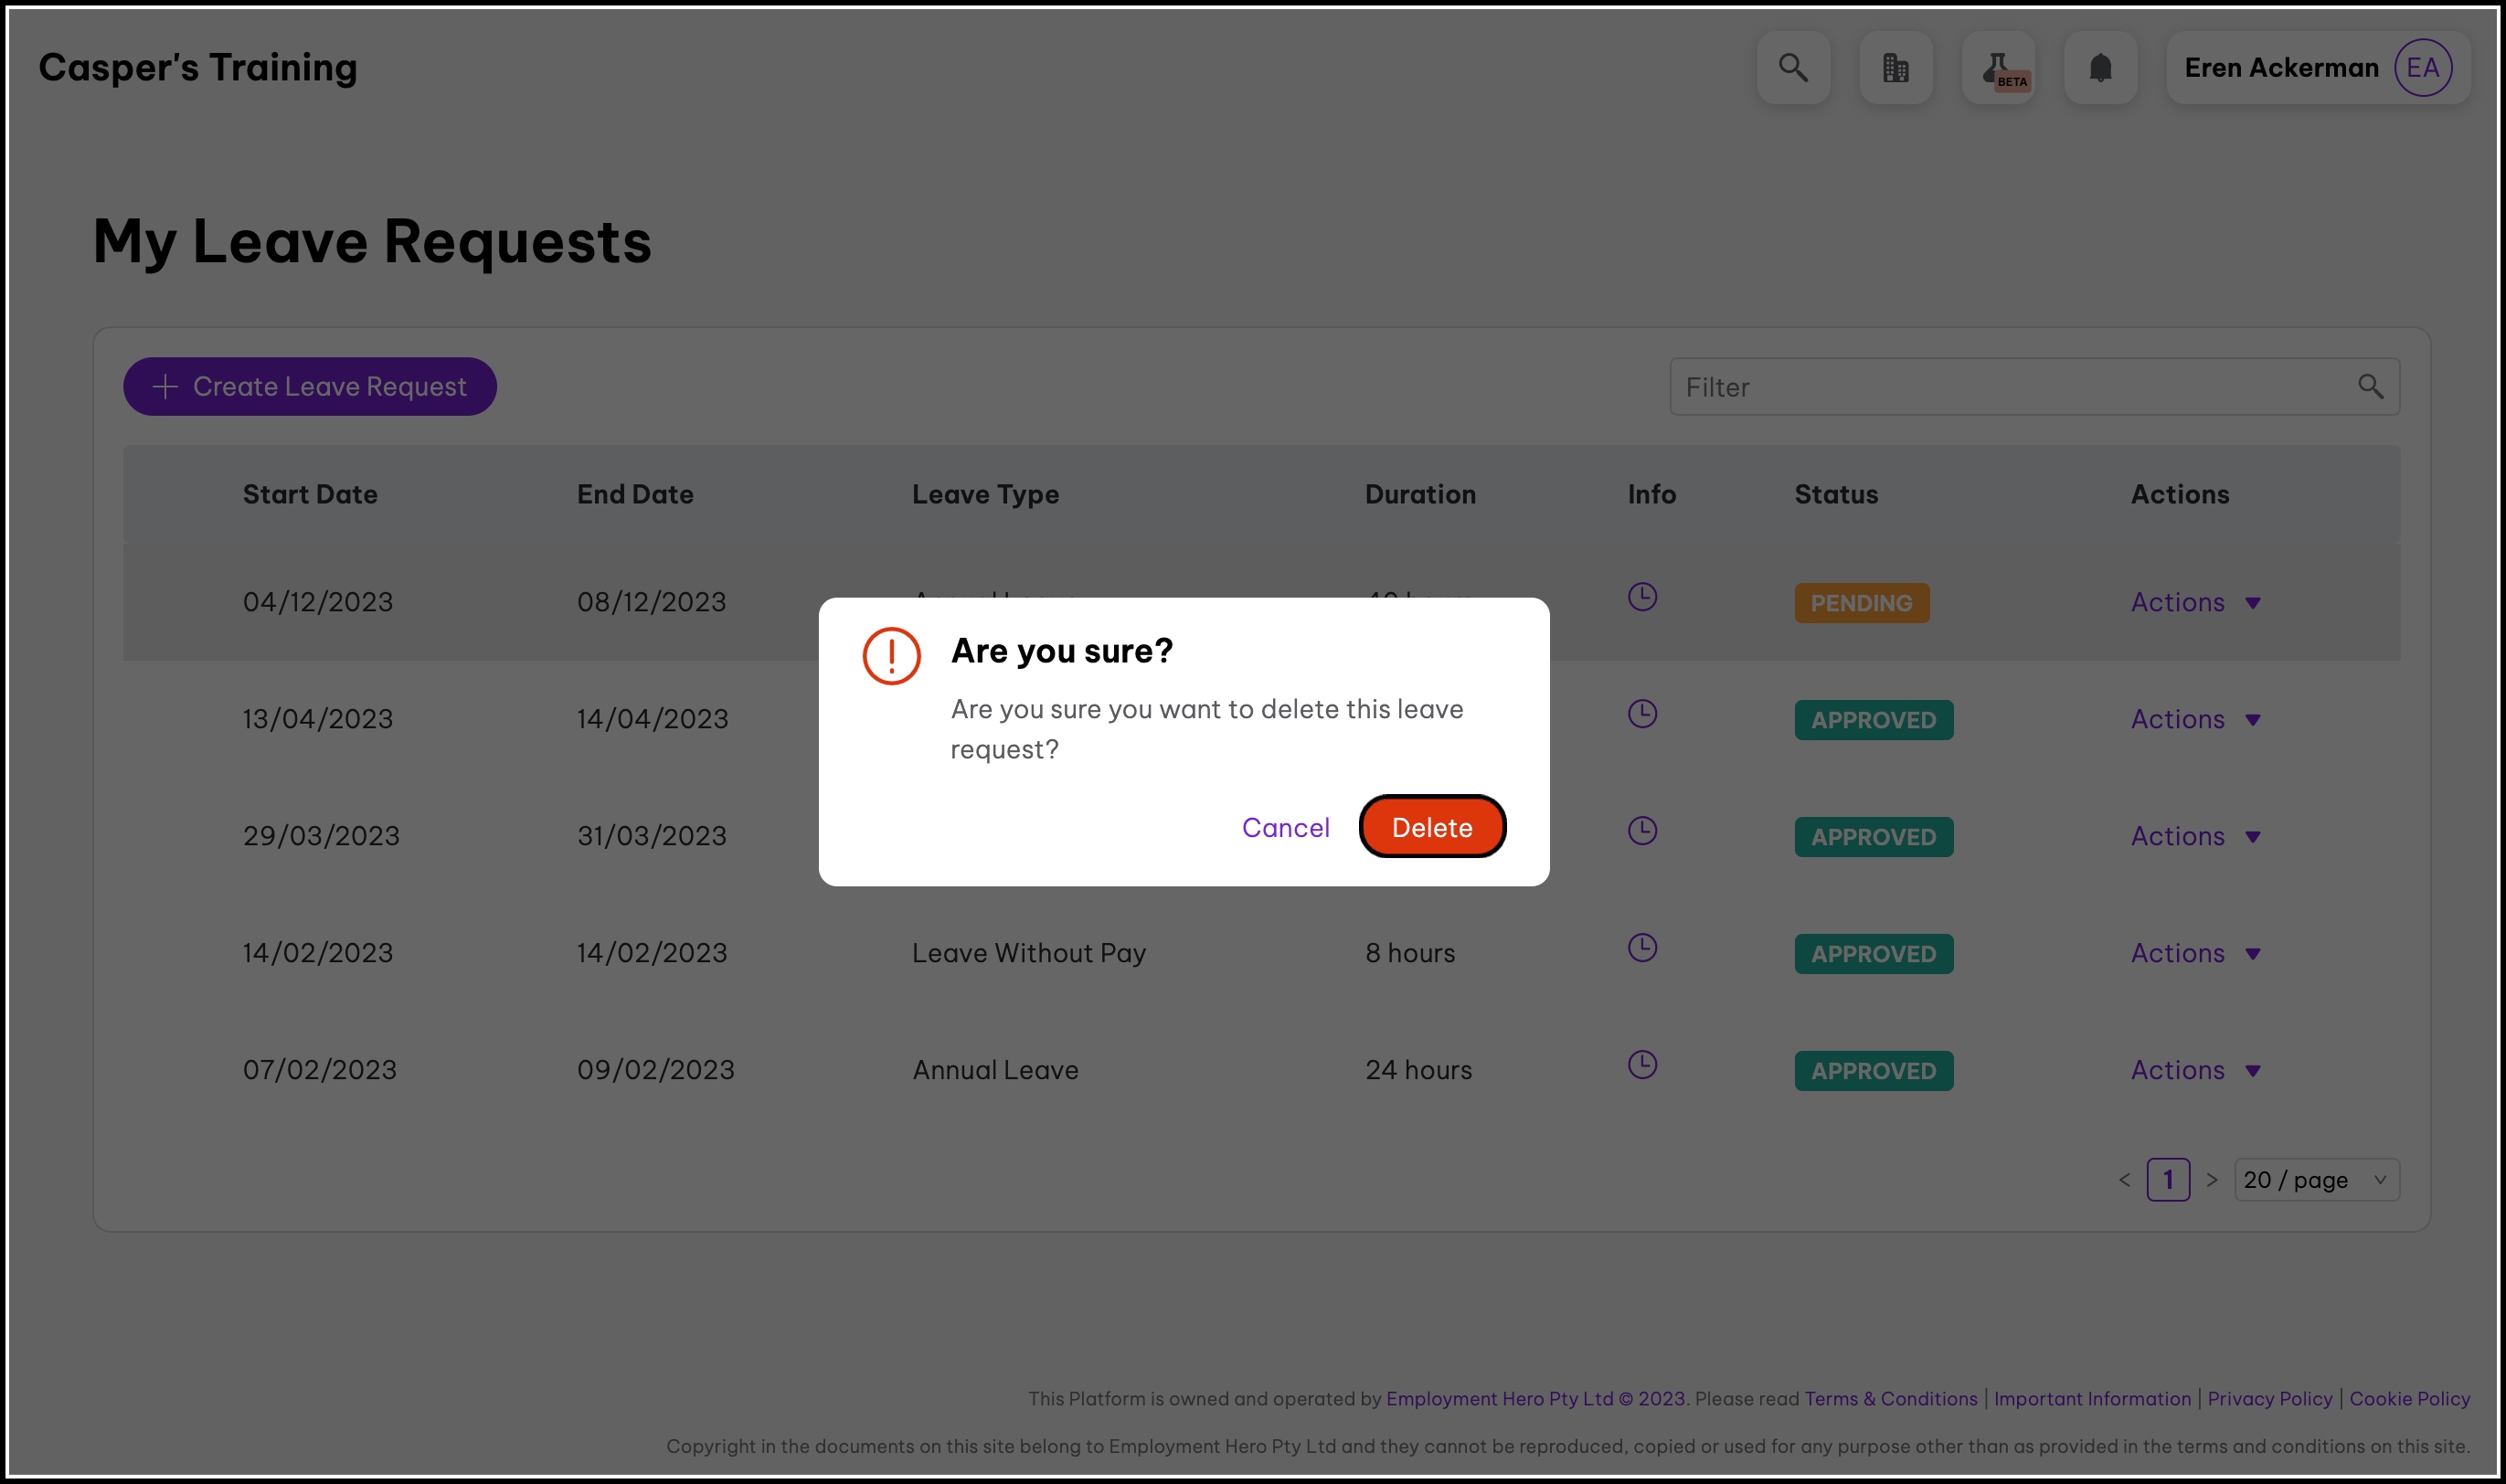Expand Actions for the 13/04/2023 leave
2506x1484 pixels.
point(2195,720)
